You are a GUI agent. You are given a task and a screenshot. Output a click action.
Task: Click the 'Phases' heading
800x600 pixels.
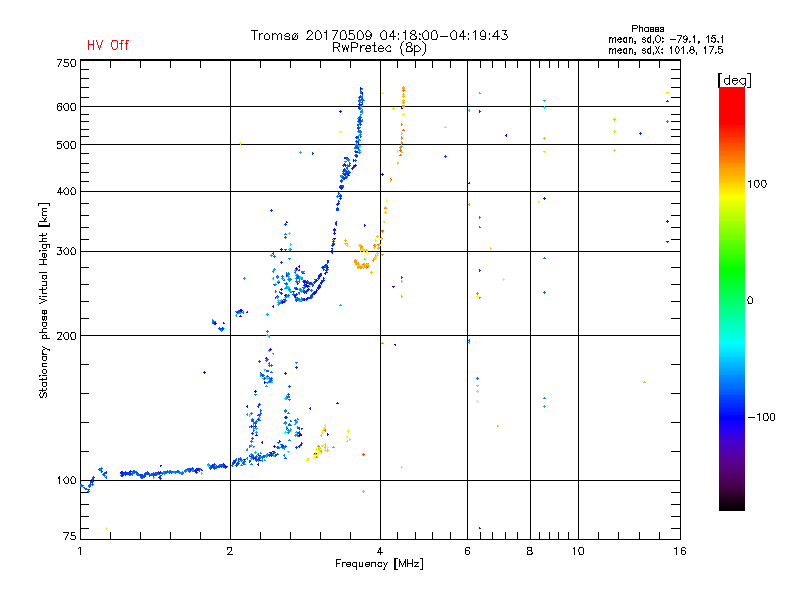(647, 29)
